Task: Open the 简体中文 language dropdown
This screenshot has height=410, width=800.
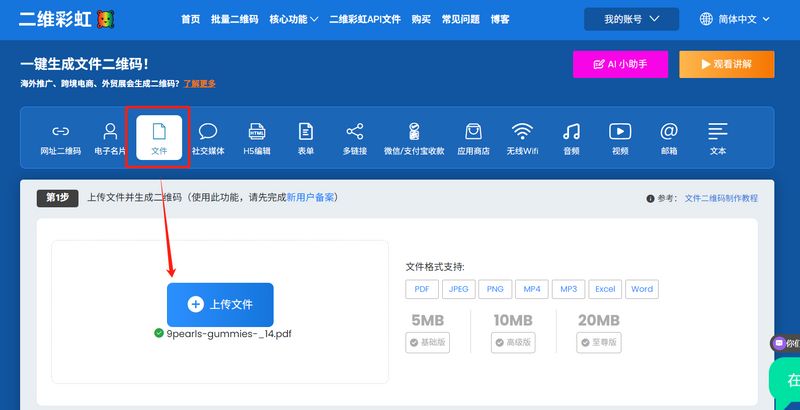Action: click(x=735, y=19)
